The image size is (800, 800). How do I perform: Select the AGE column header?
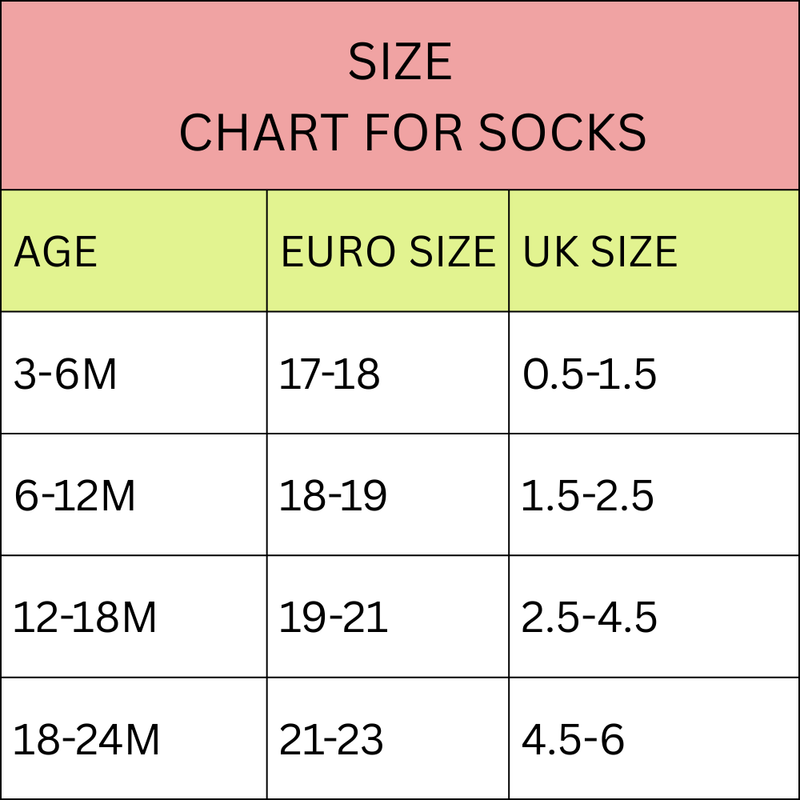pos(55,252)
